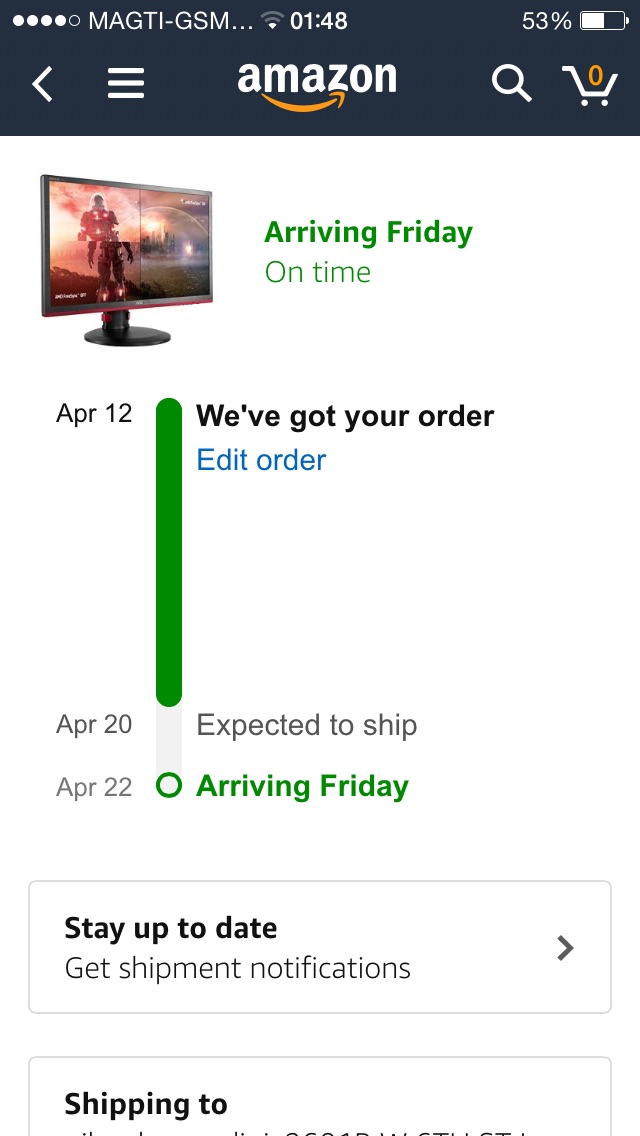Tap the Wi-Fi status icon
This screenshot has height=1136, width=640.
270,21
